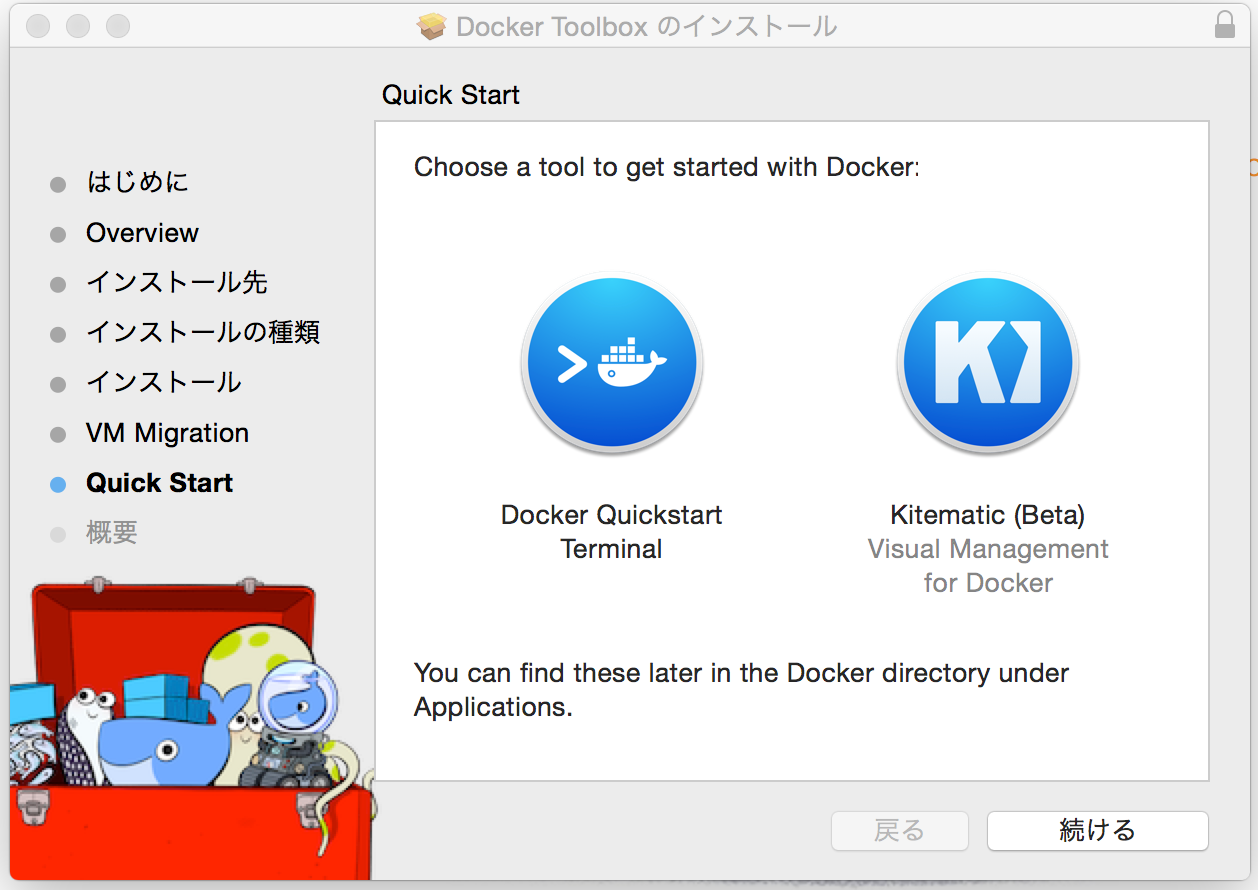Select the インストール step in sidebar
The width and height of the screenshot is (1258, 890).
164,382
